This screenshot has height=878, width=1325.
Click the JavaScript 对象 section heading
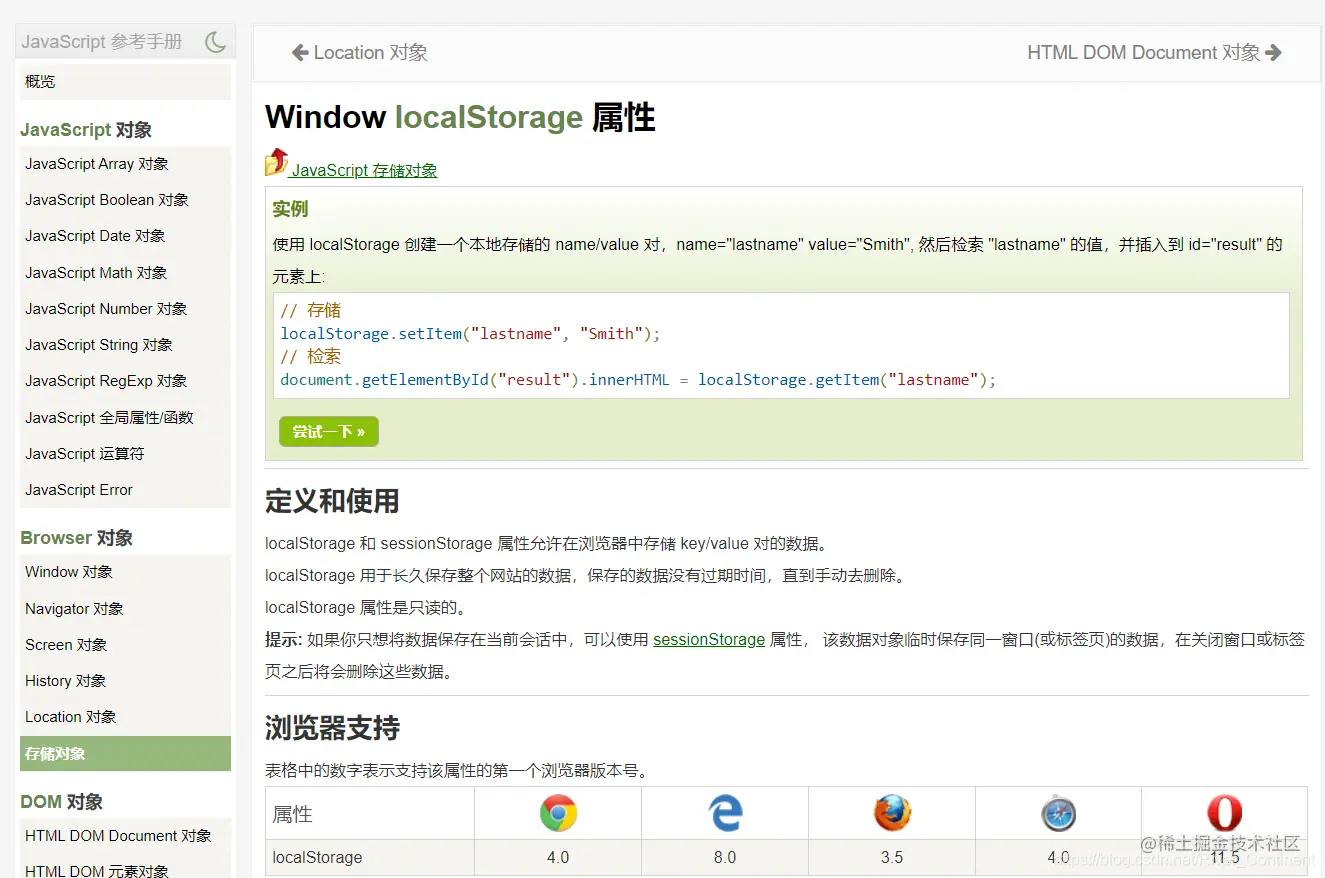(86, 130)
